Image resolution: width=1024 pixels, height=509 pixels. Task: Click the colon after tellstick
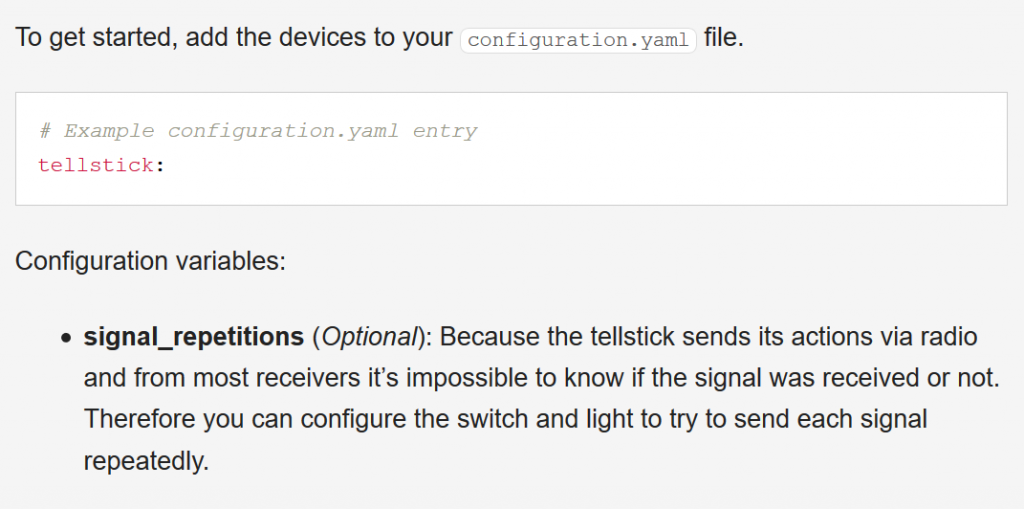(158, 166)
